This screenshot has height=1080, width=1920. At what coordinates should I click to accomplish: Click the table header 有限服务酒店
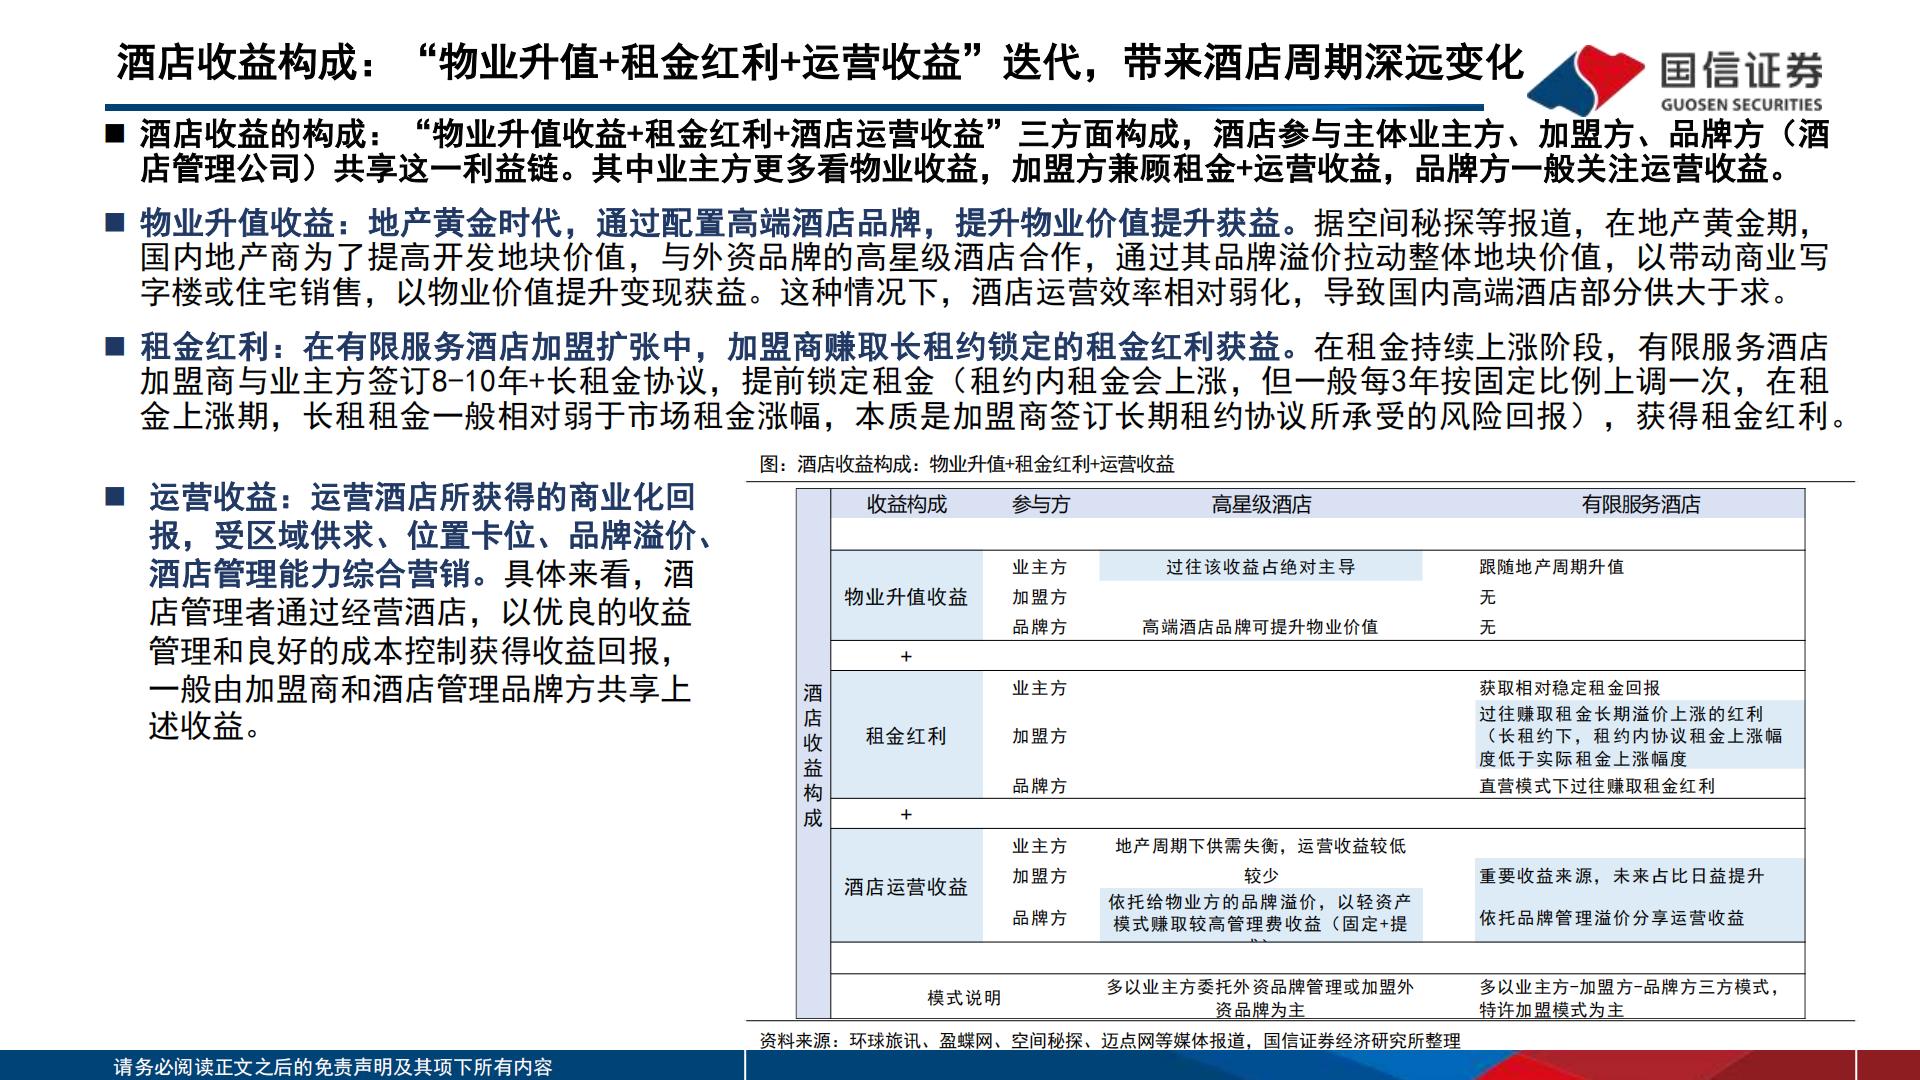point(1641,505)
